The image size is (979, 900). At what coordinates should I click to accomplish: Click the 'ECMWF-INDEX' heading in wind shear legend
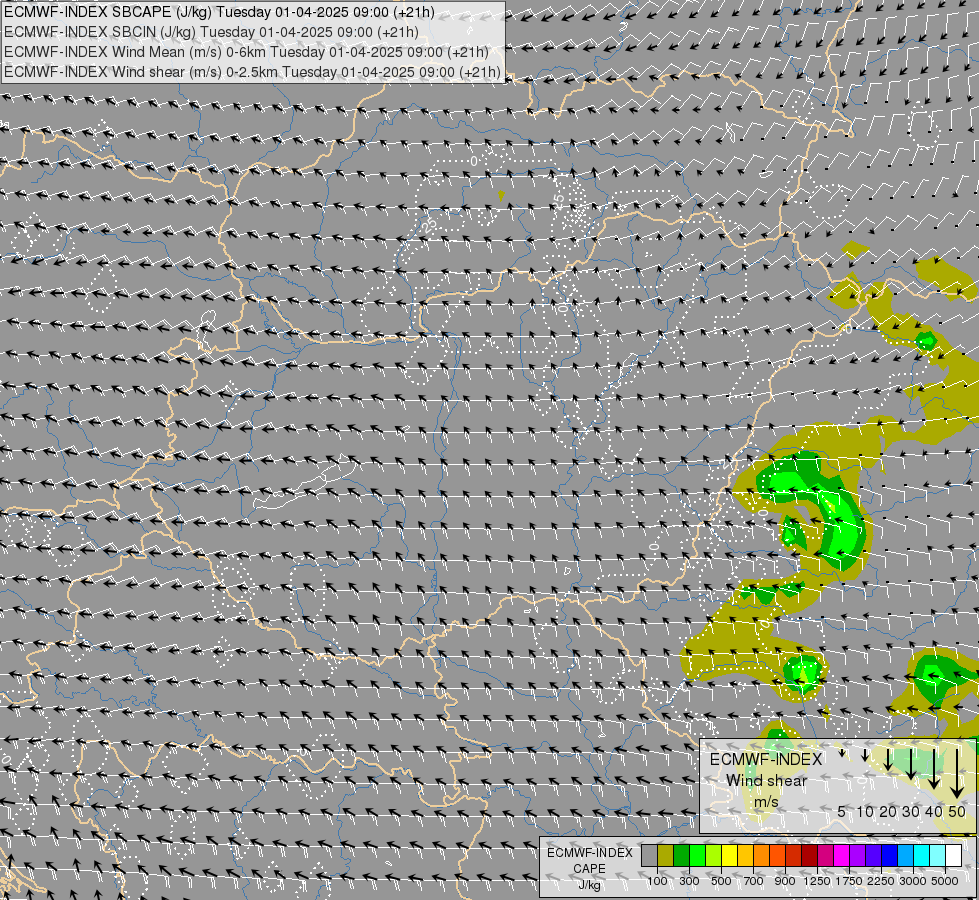point(766,759)
